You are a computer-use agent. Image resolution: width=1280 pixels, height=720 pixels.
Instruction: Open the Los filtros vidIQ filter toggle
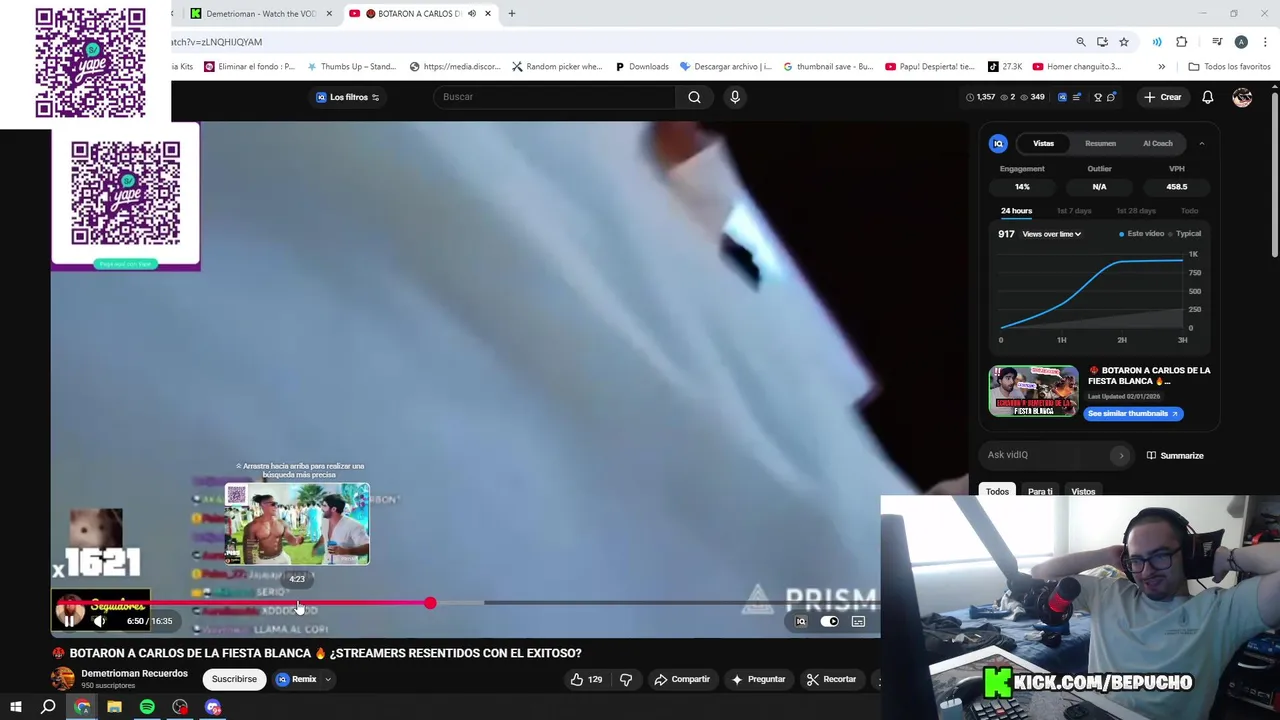pyautogui.click(x=348, y=97)
